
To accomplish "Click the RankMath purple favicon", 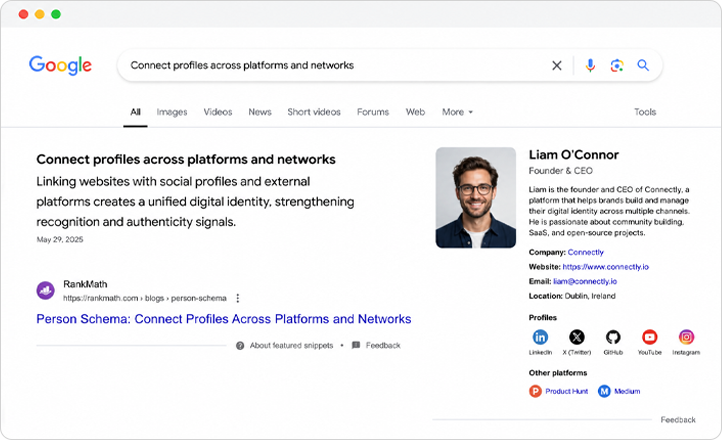I will click(46, 290).
